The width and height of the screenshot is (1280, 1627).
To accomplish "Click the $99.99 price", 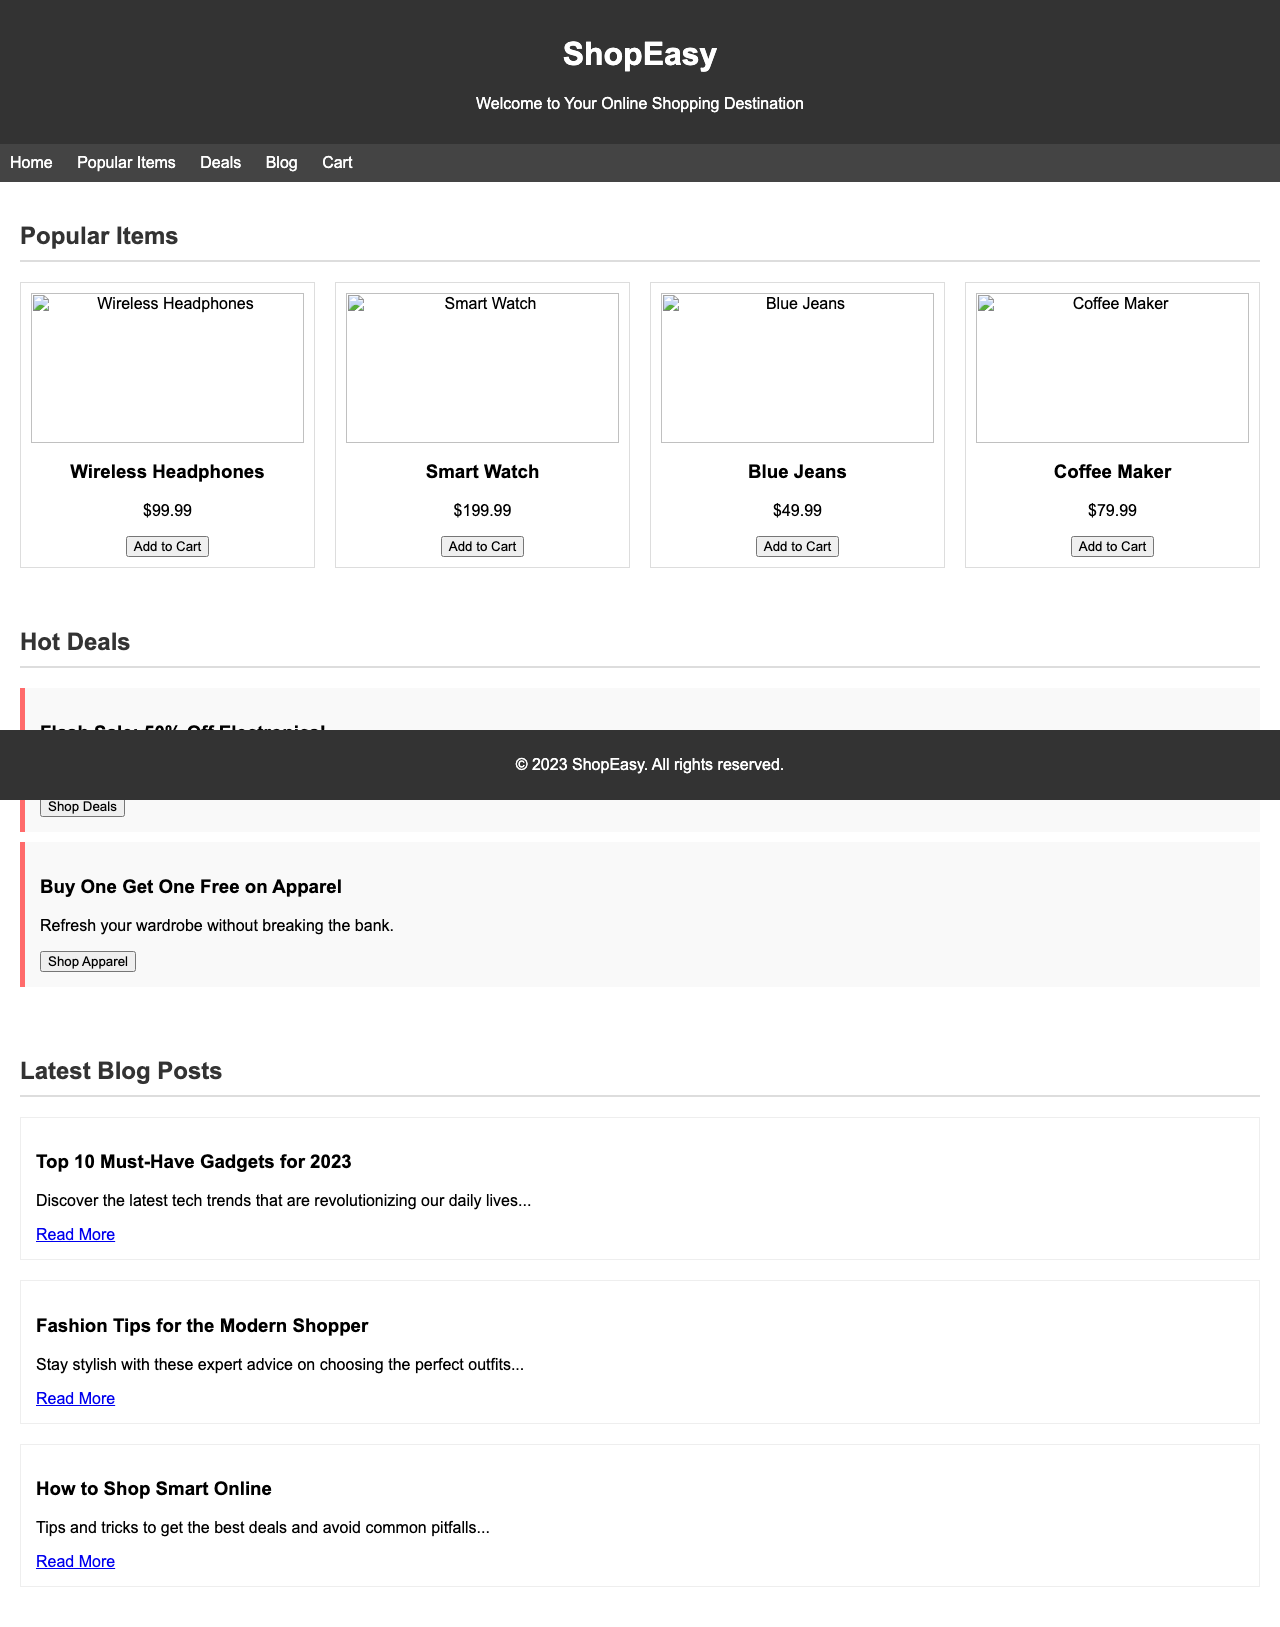I will (x=167, y=511).
